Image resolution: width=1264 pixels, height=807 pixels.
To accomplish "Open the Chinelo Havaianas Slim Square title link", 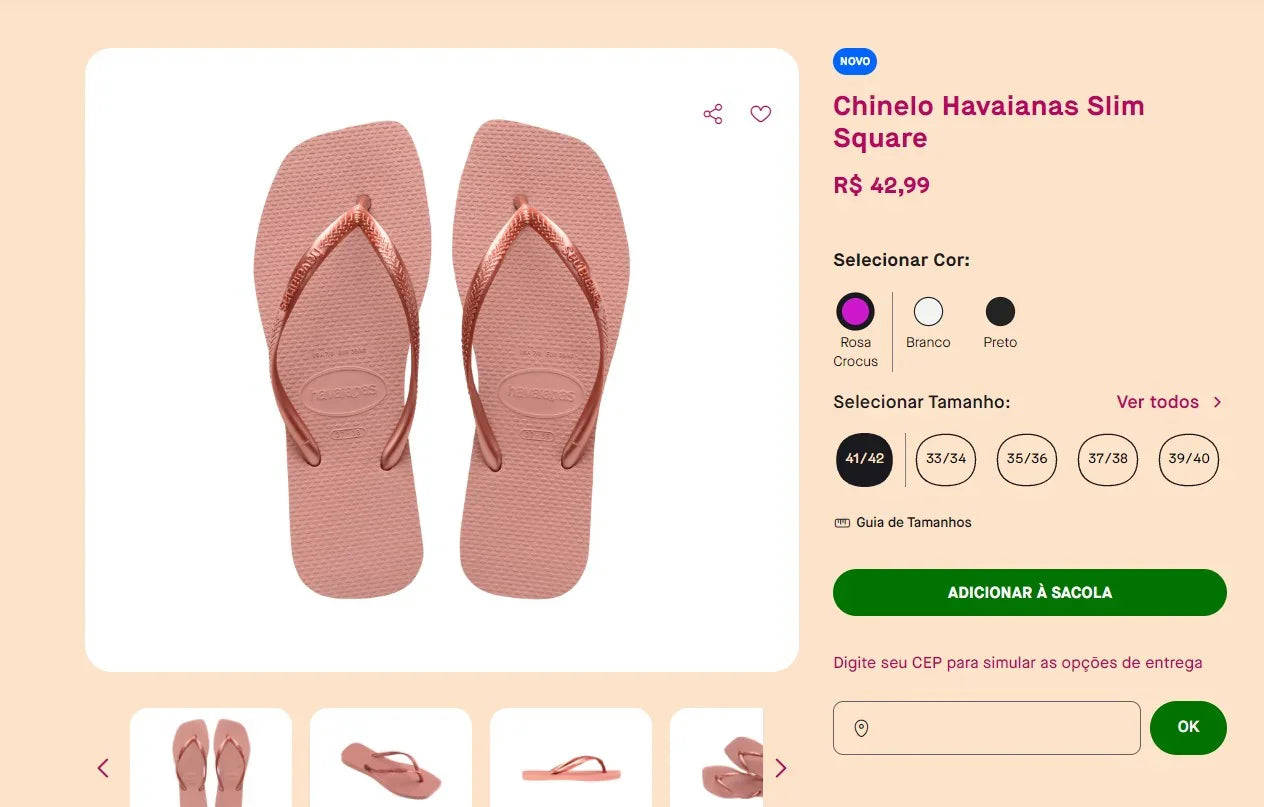I will [988, 121].
